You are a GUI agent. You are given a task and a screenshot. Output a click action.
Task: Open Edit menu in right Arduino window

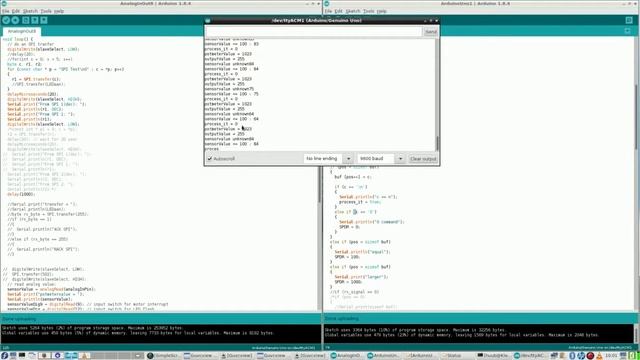pos(338,11)
